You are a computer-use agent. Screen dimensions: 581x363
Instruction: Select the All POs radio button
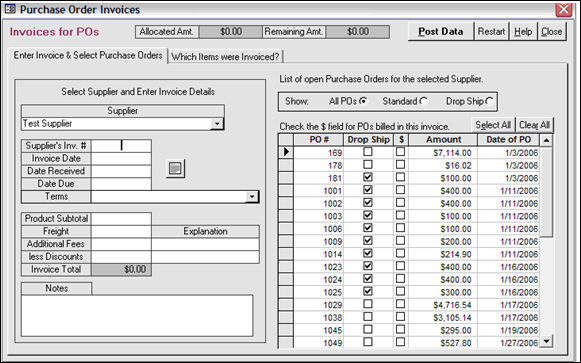pos(364,101)
